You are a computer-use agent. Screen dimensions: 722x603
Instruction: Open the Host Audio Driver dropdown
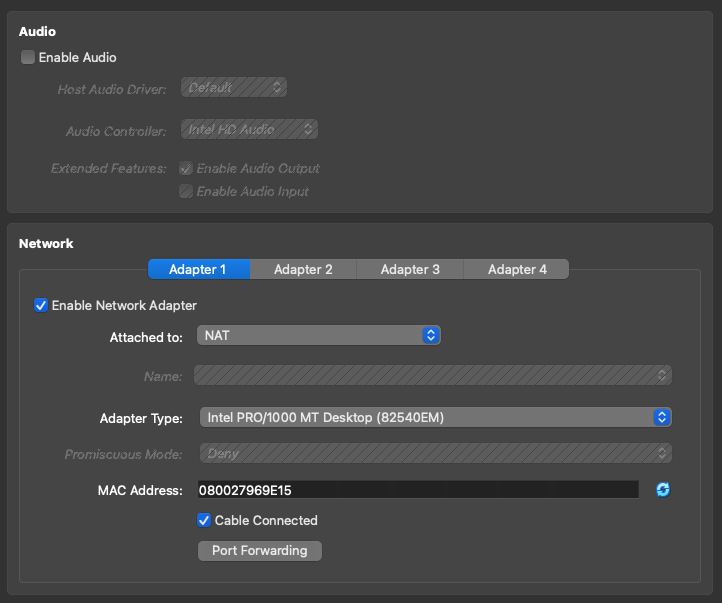pyautogui.click(x=233, y=88)
